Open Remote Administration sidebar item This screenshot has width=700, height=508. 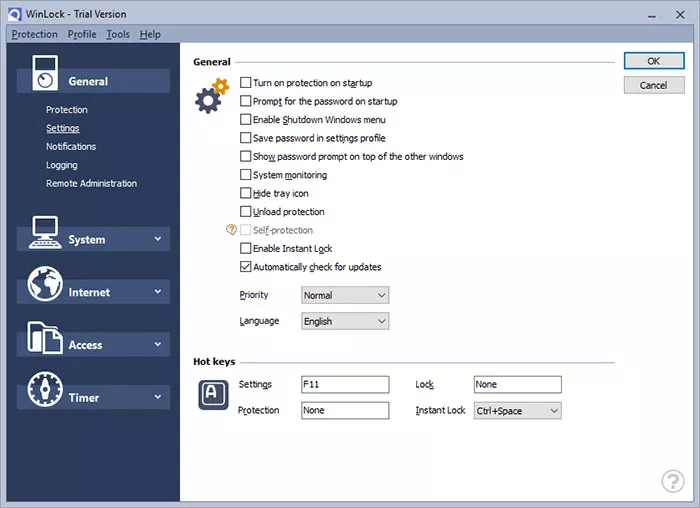(92, 183)
